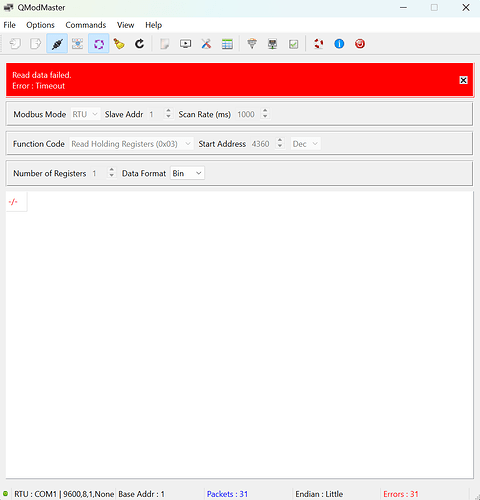Click the red Exit power icon
The width and height of the screenshot is (480, 500).
(360, 44)
